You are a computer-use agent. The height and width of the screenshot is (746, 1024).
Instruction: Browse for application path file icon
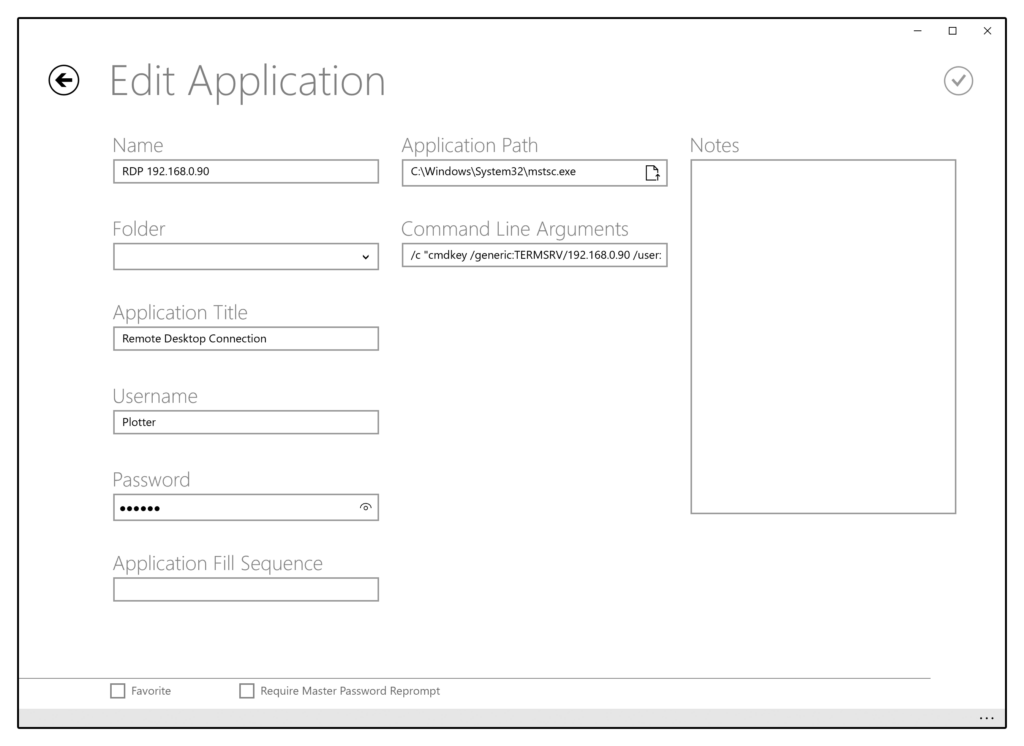pyautogui.click(x=652, y=172)
